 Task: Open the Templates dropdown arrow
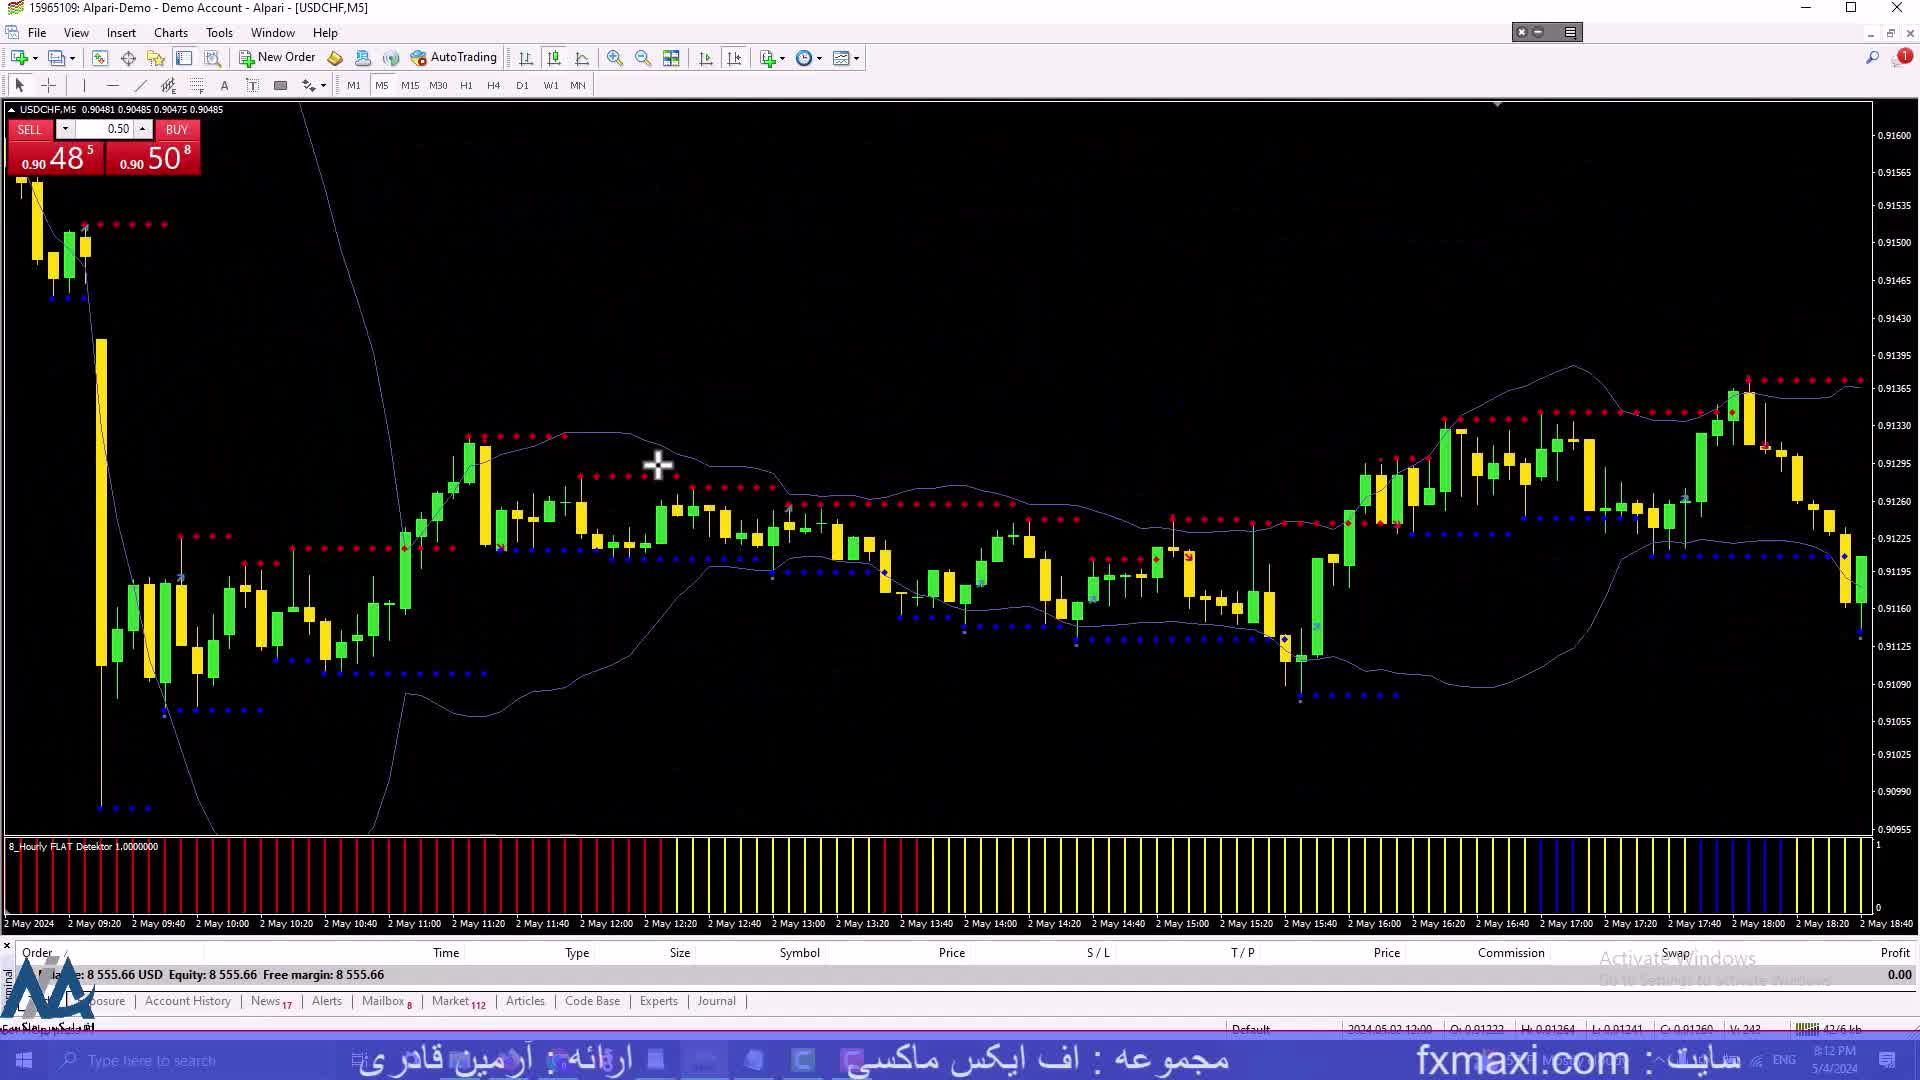856,58
